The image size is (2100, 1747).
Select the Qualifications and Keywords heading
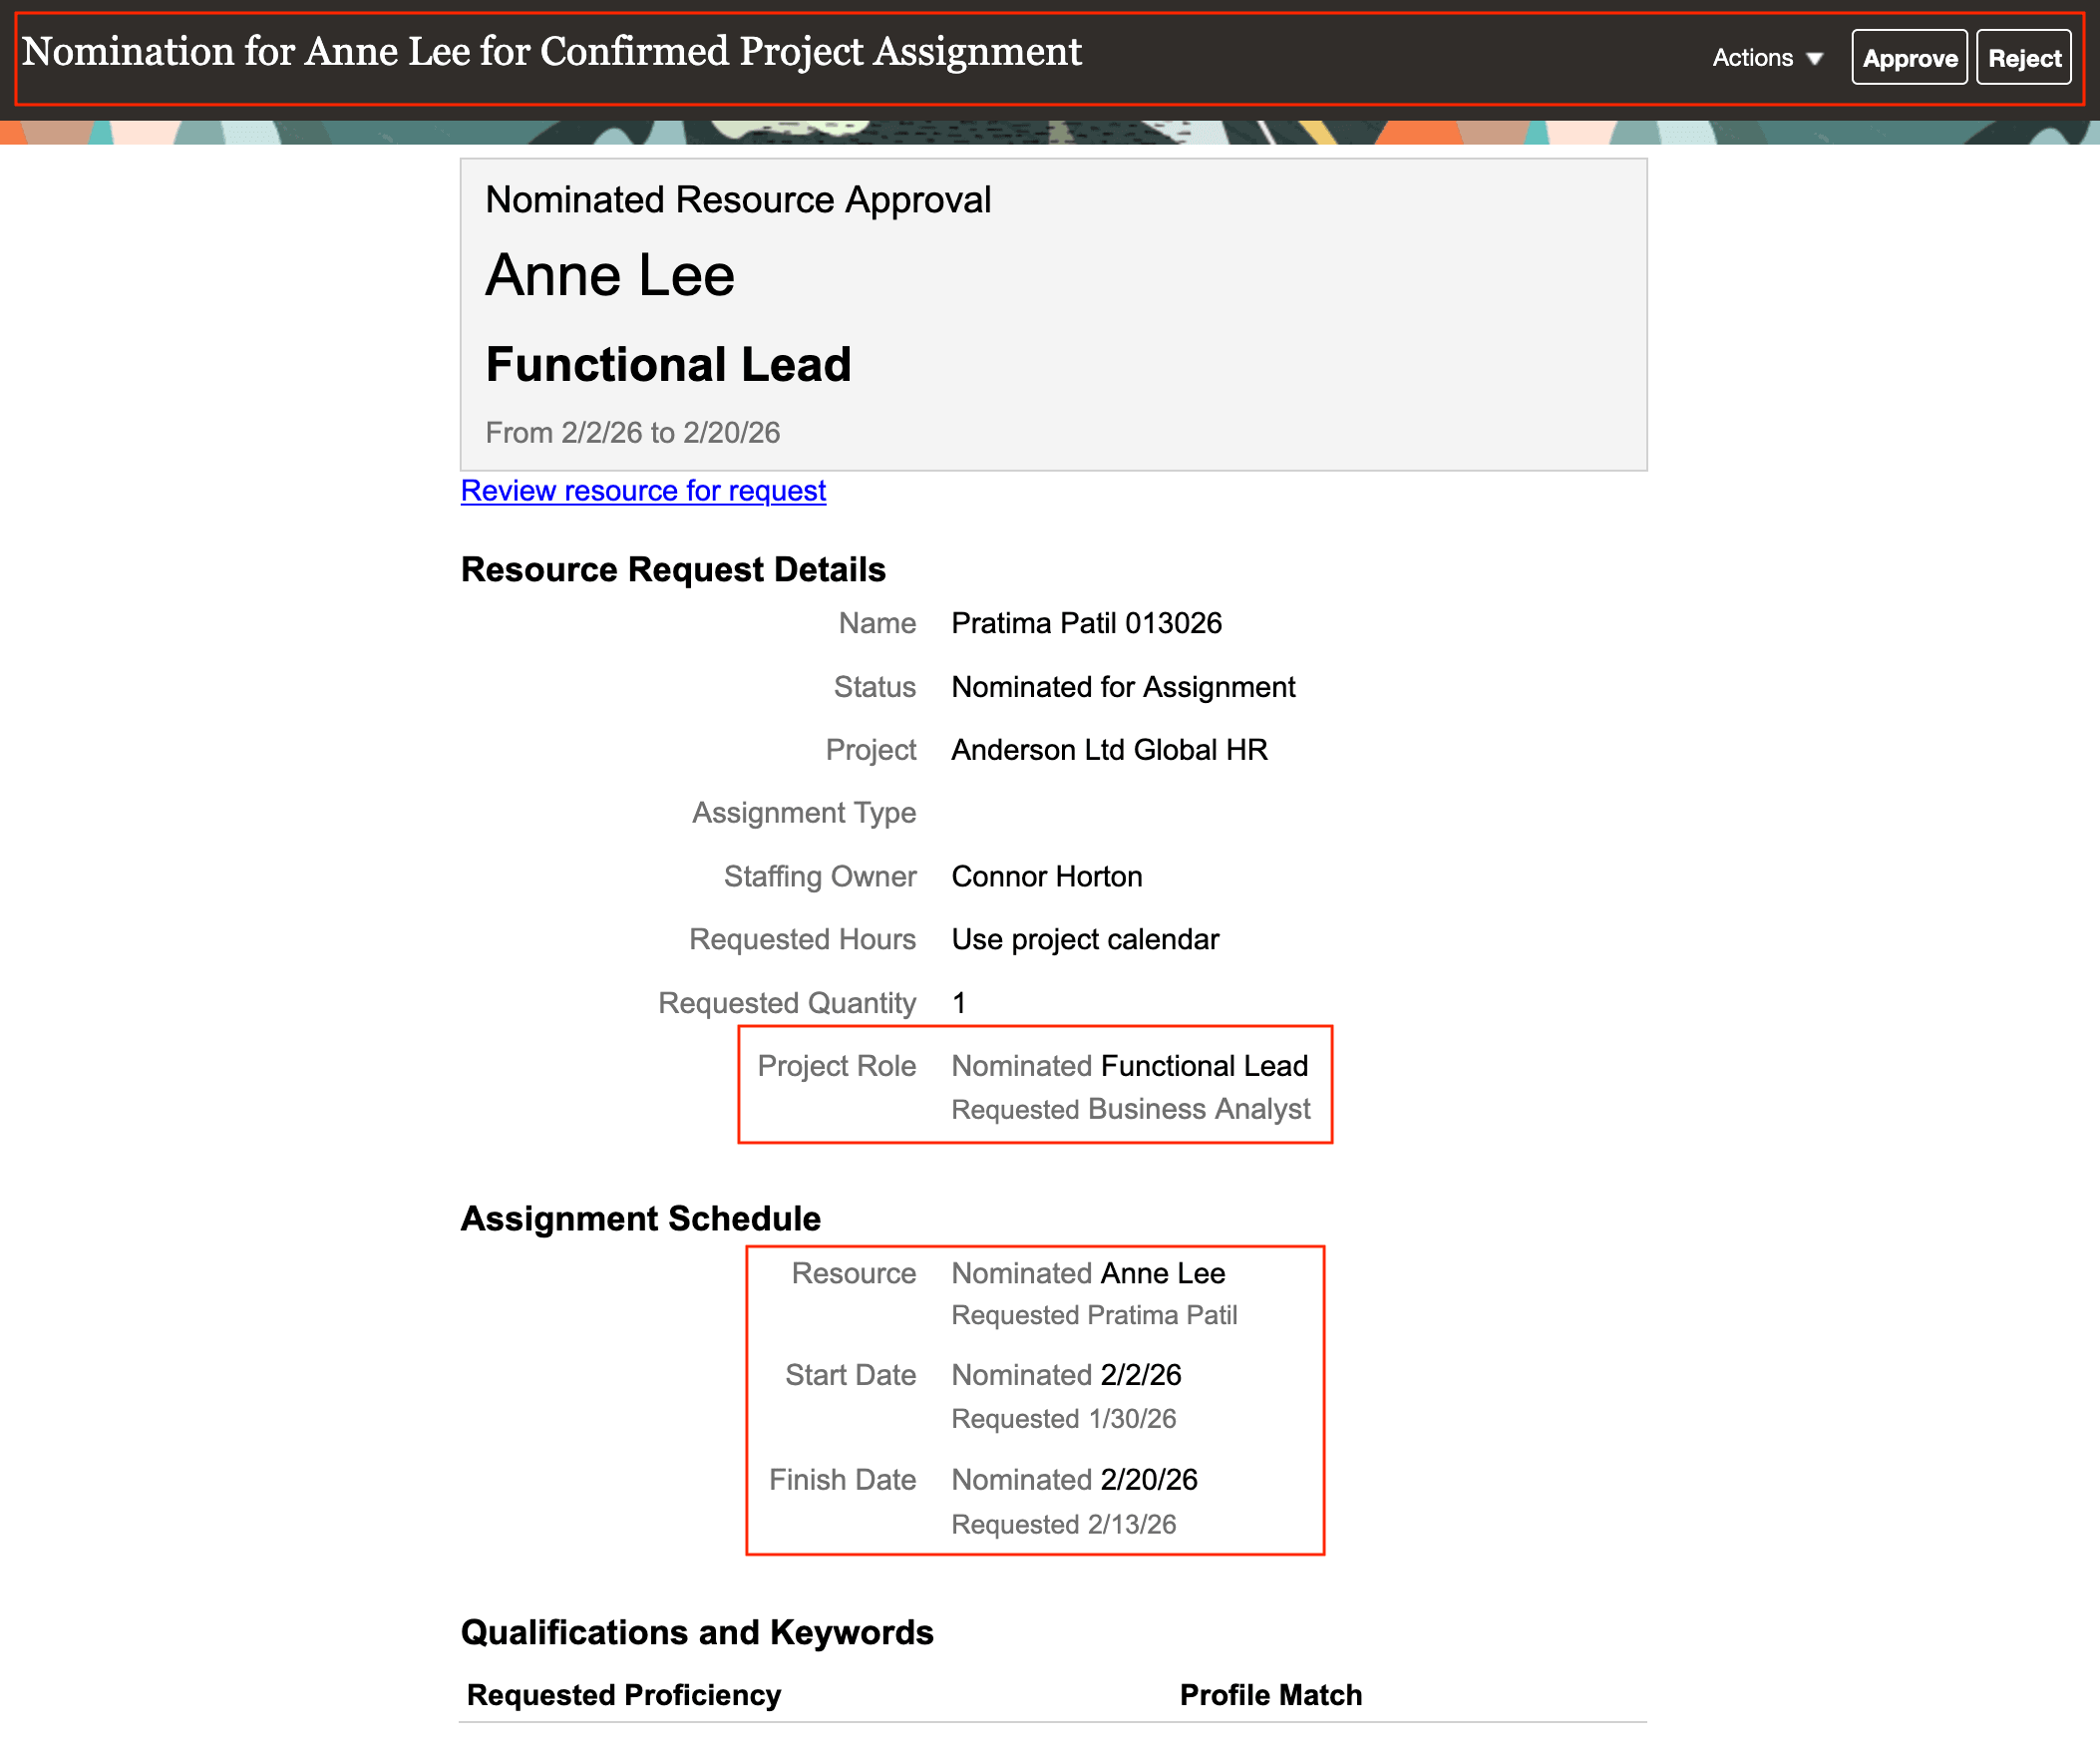click(696, 1631)
